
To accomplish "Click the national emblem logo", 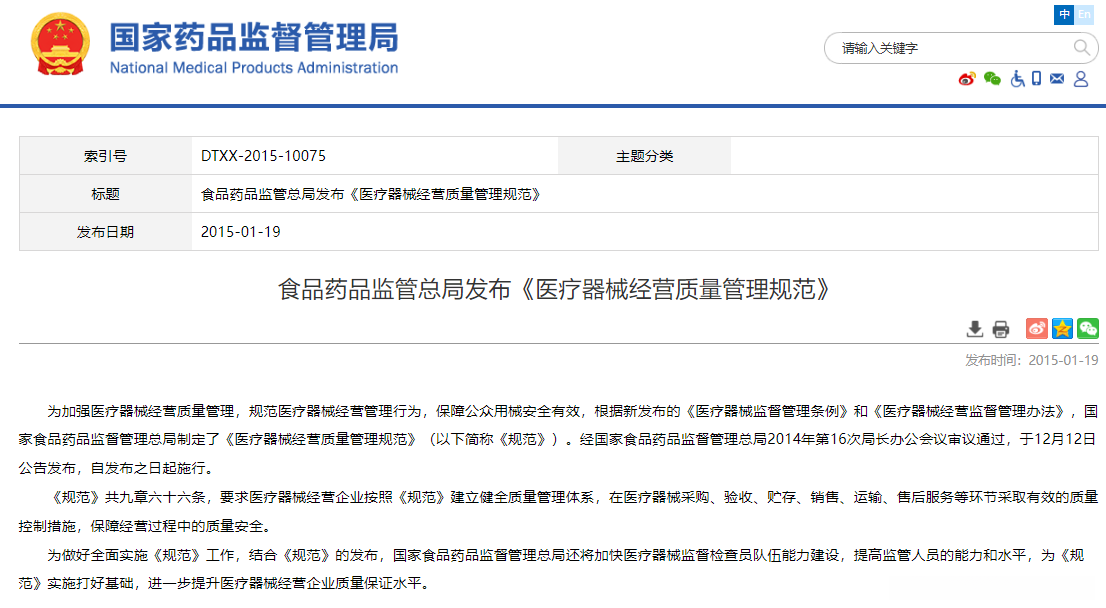I will (x=60, y=44).
